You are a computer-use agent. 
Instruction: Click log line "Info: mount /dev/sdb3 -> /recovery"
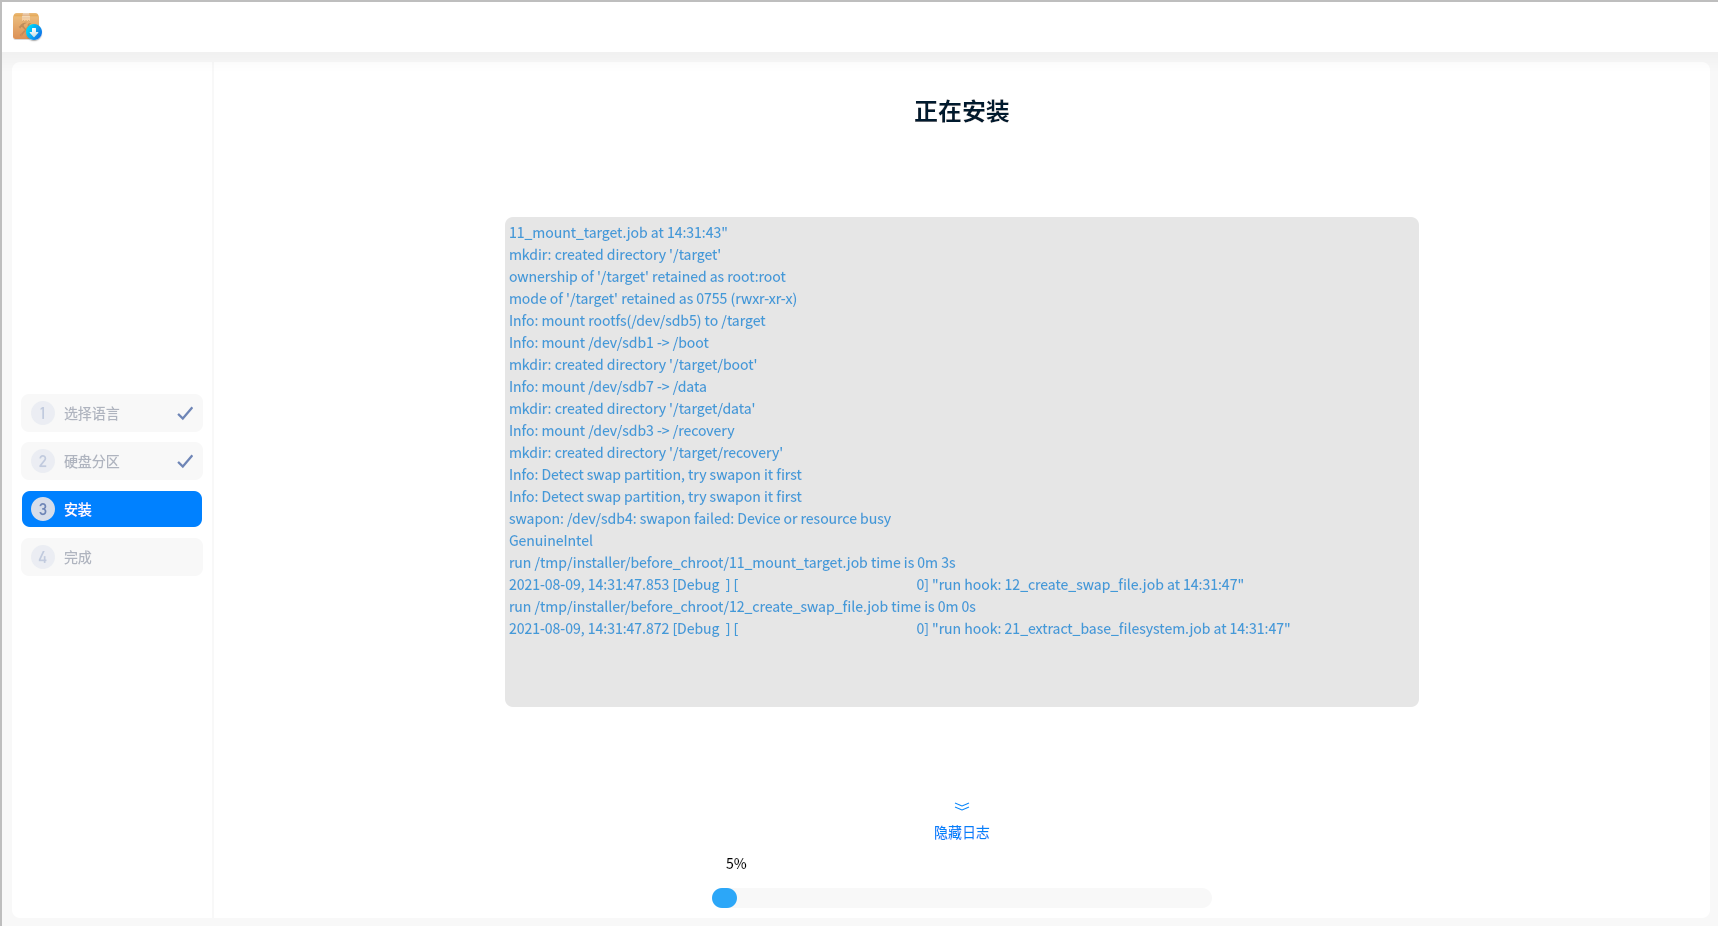pos(622,431)
